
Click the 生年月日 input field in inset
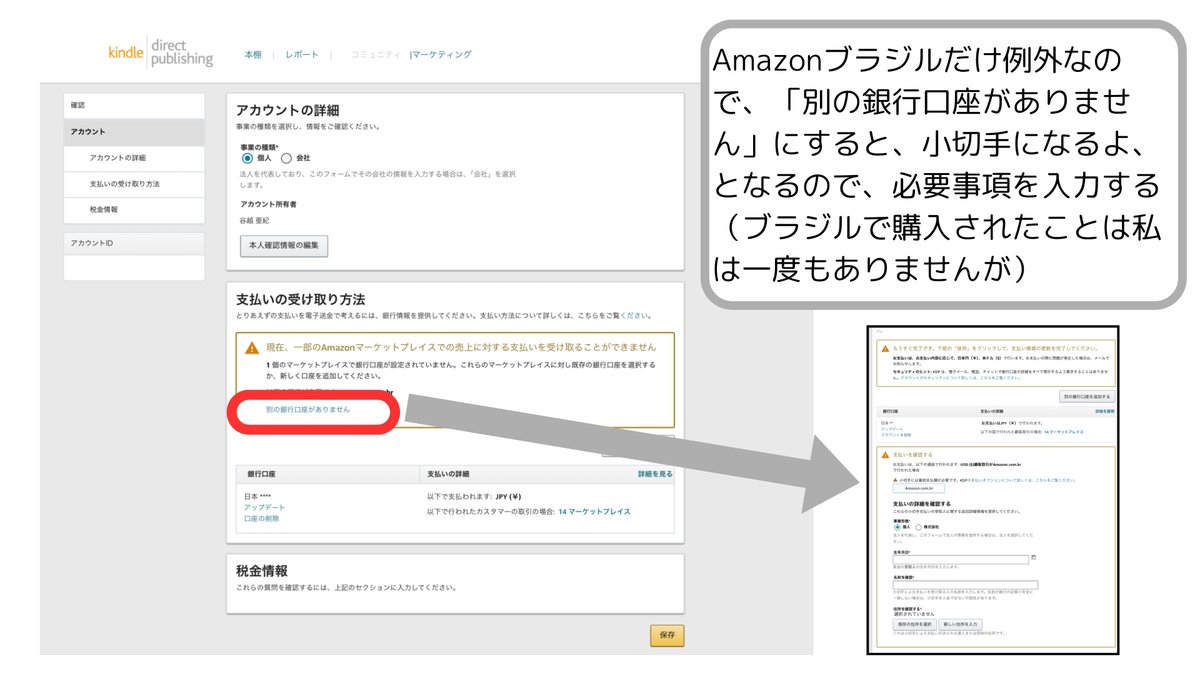click(x=960, y=559)
